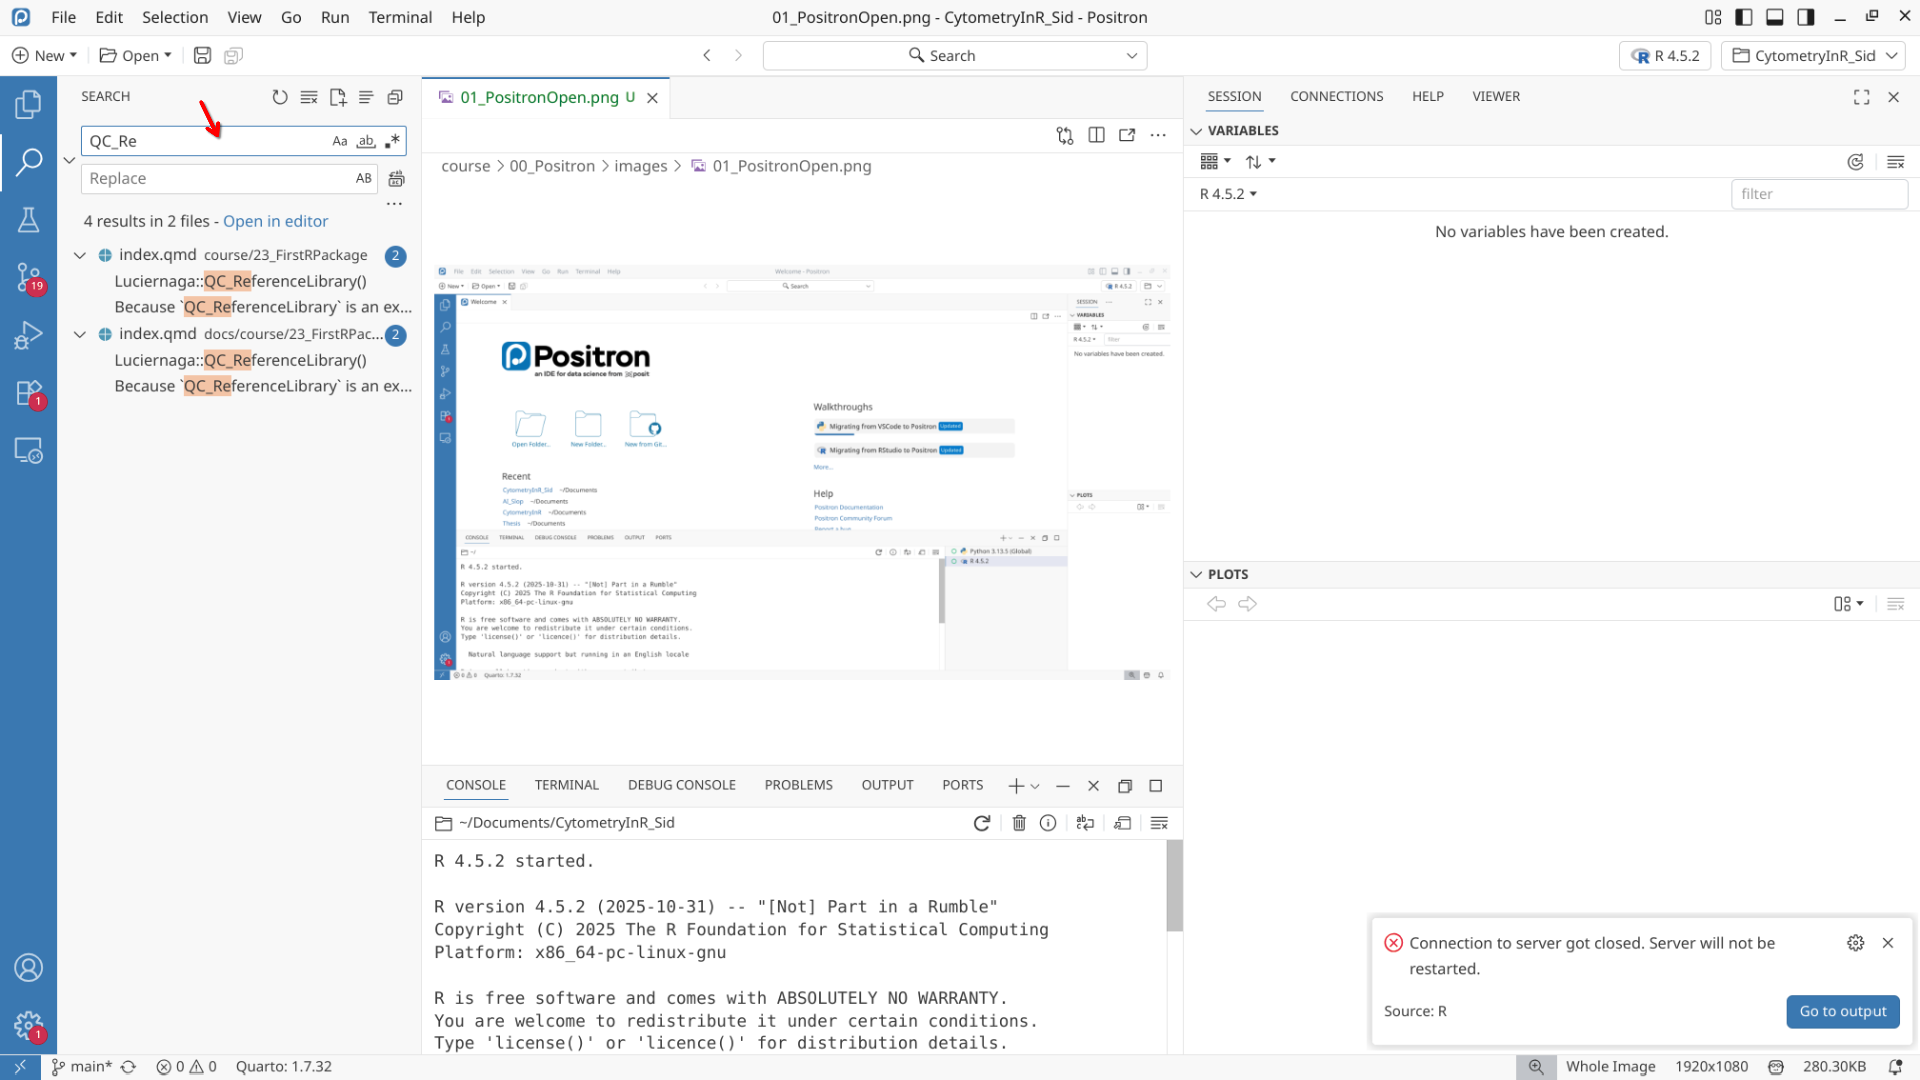Screen dimensions: 1920x1080
Task: Collapse the Variables section
Action: [1196, 131]
